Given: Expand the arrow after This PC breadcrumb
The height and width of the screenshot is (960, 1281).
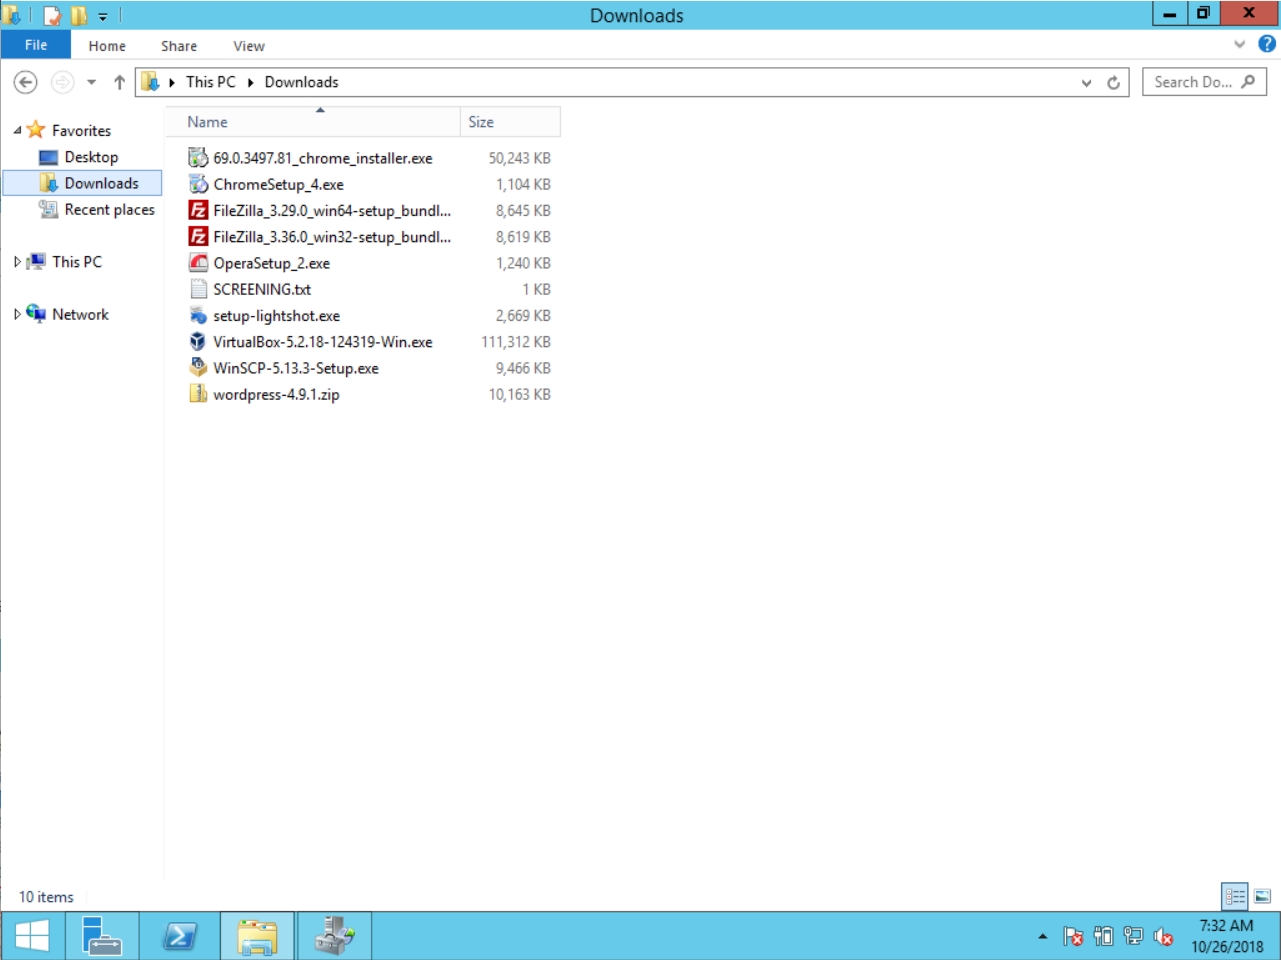Looking at the screenshot, I should point(250,82).
